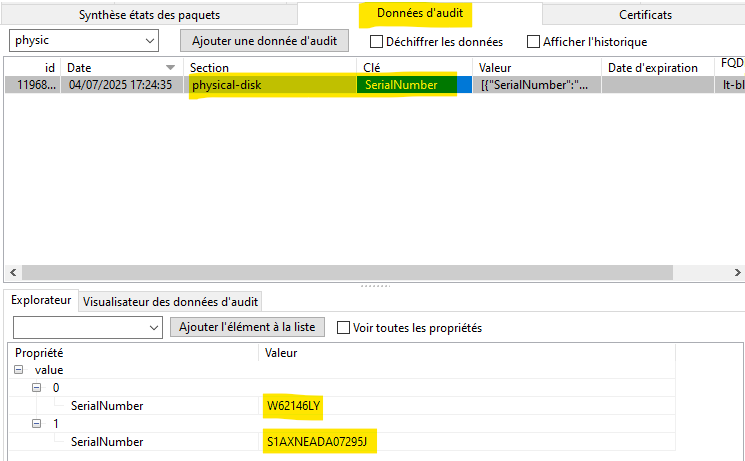Switch to 'Visualisateur des données d'audit' tab

(171, 301)
